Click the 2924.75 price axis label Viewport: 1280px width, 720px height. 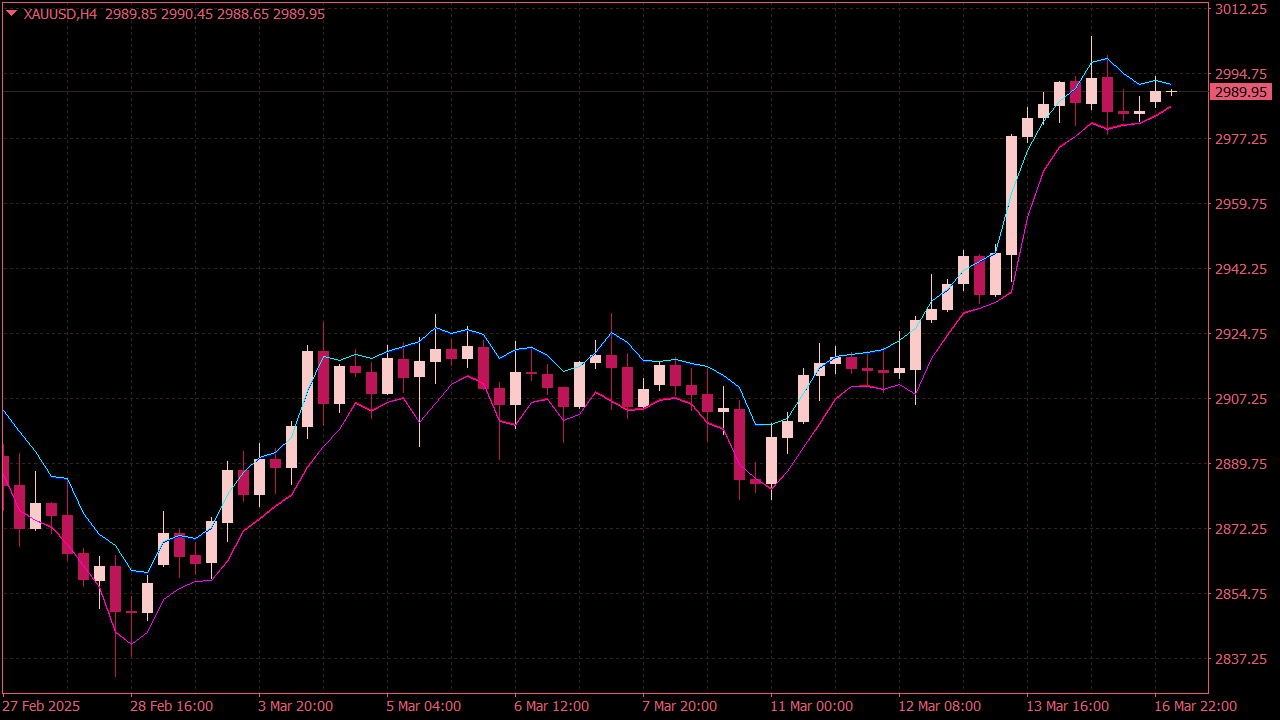[1241, 334]
